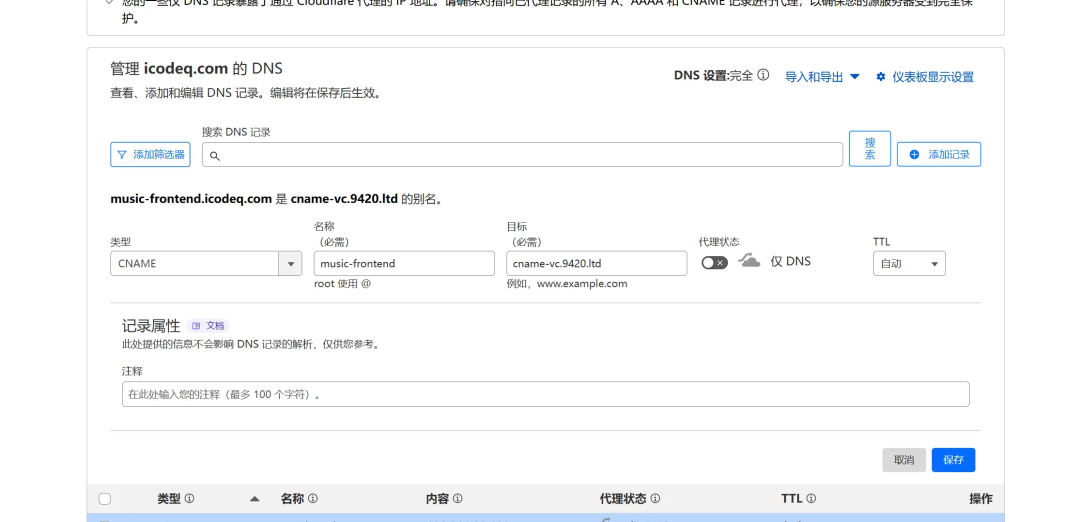Click the 取消 button
Viewport: 1080px width, 522px height.
pos(904,460)
